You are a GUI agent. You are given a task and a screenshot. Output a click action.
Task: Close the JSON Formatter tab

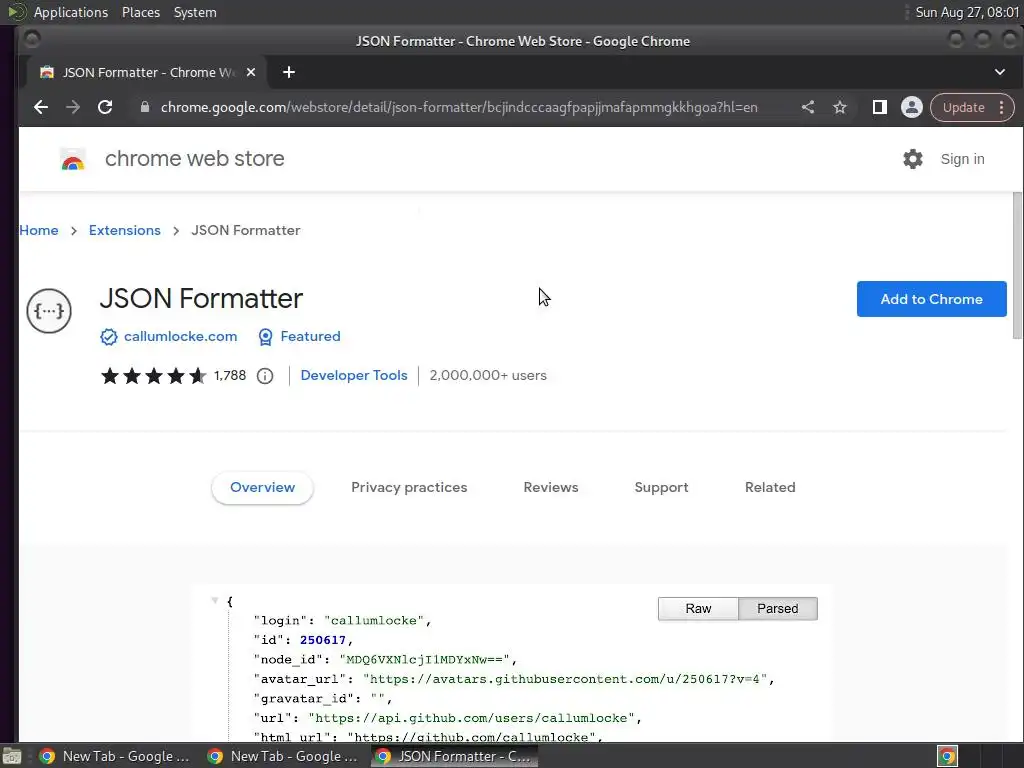251,72
